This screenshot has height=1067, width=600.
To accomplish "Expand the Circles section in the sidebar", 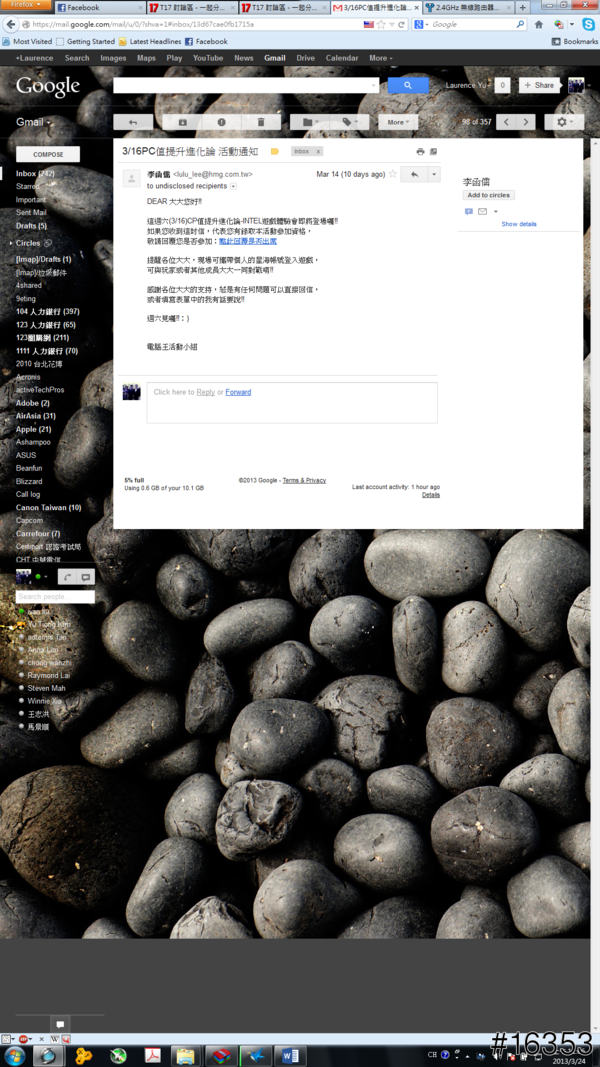I will (x=12, y=243).
